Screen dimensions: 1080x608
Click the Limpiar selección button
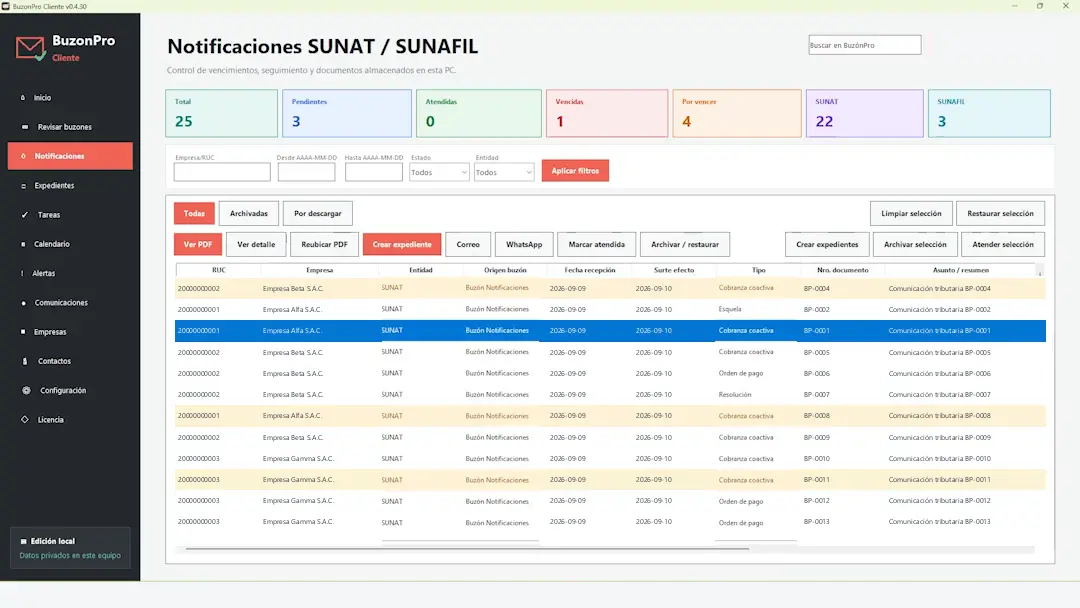(x=911, y=213)
